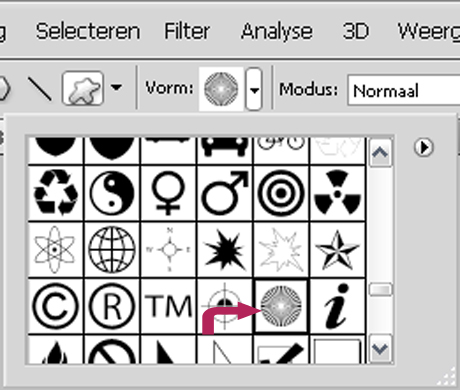460x390 pixels.
Task: Choose the flame shape
Action: [56, 350]
